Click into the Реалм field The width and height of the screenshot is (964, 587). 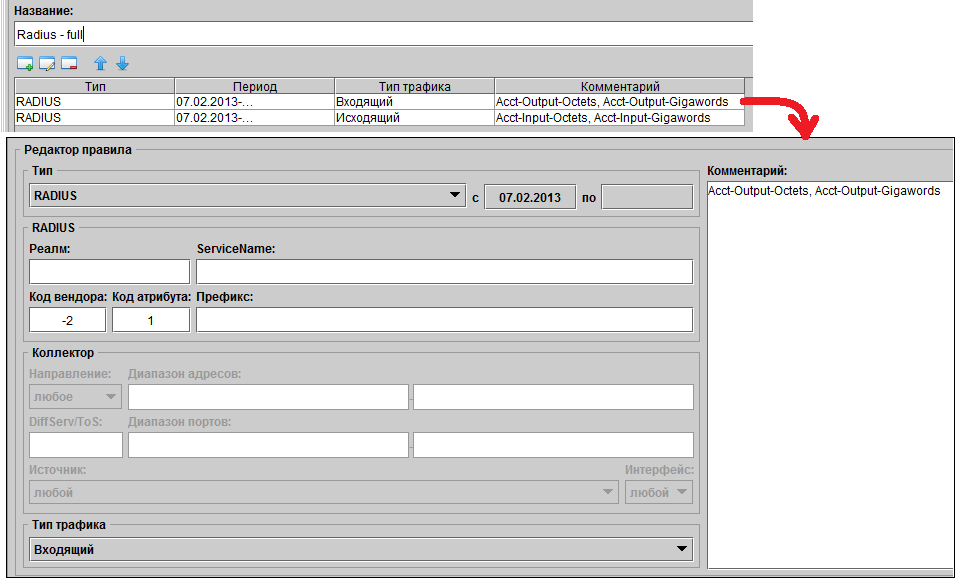(109, 272)
